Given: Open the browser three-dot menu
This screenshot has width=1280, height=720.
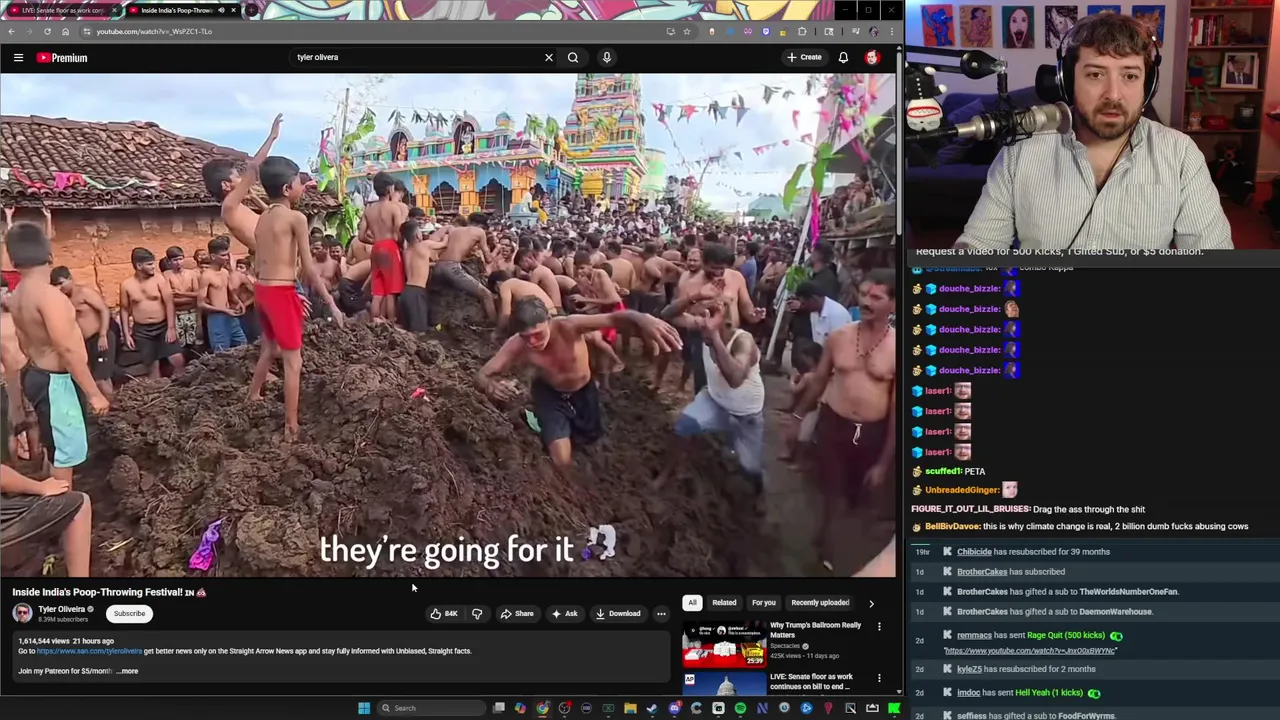Looking at the screenshot, I should click(892, 31).
